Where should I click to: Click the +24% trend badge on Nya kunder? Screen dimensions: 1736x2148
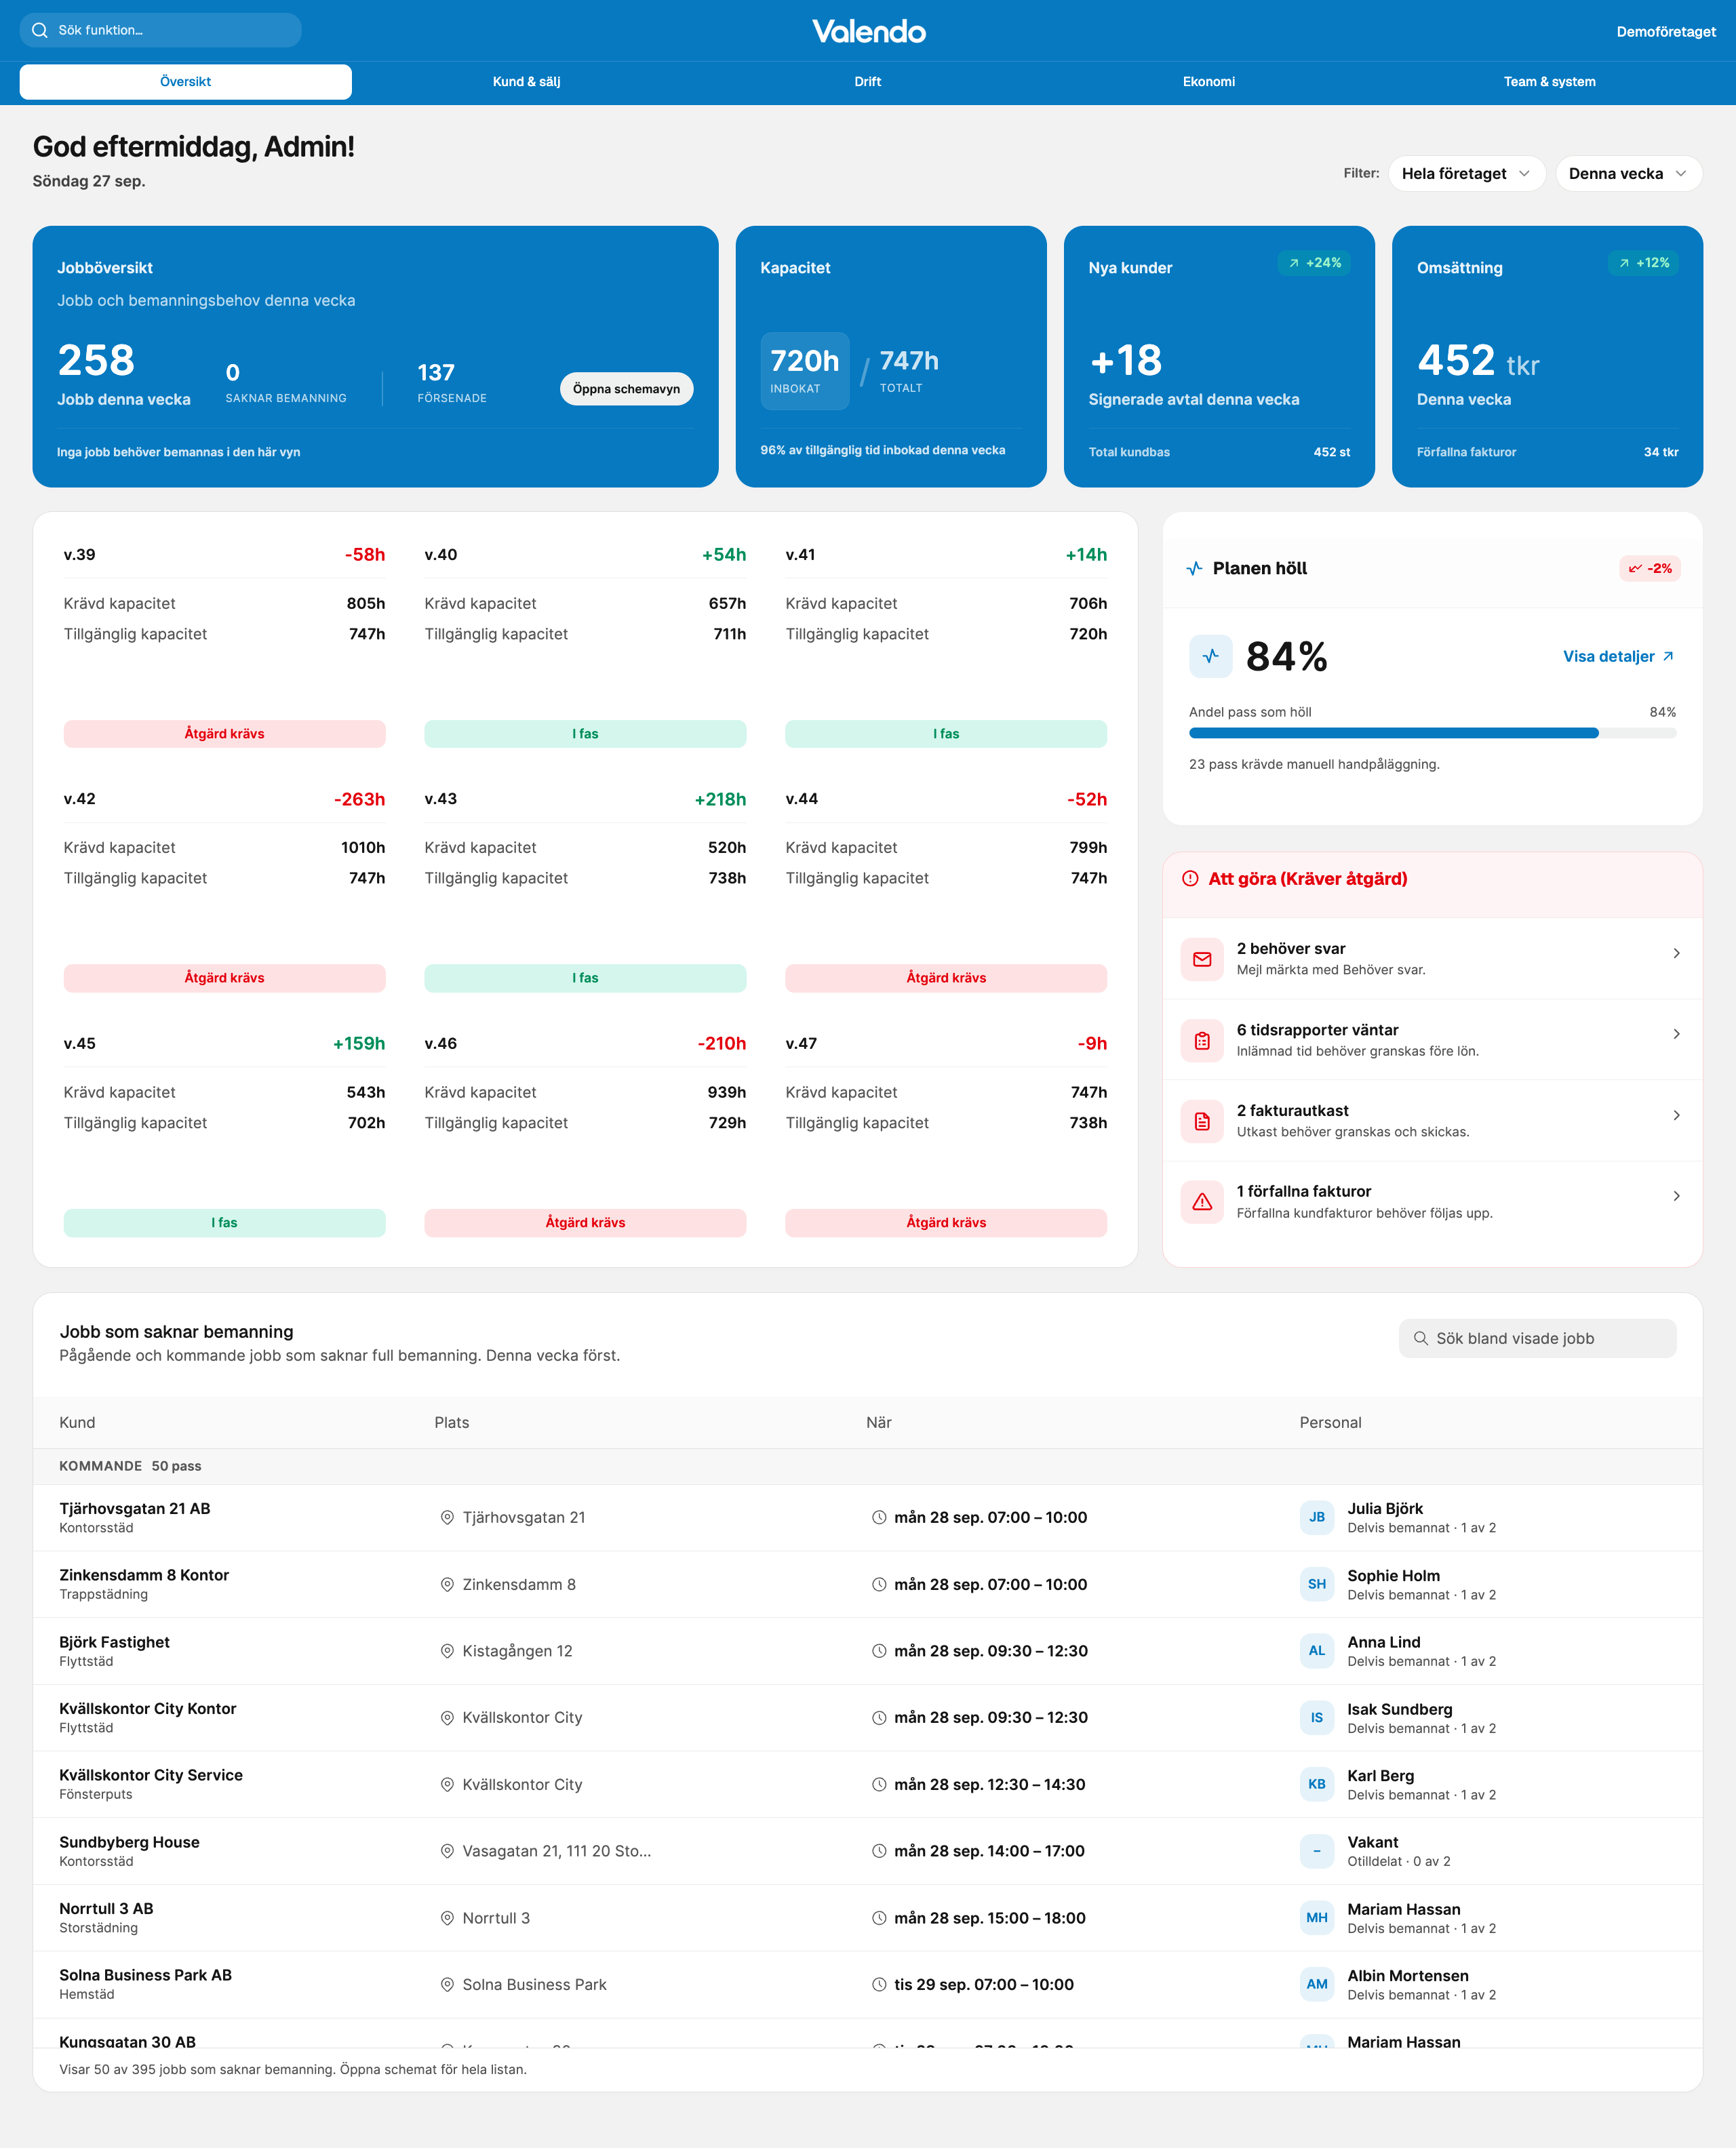1314,263
